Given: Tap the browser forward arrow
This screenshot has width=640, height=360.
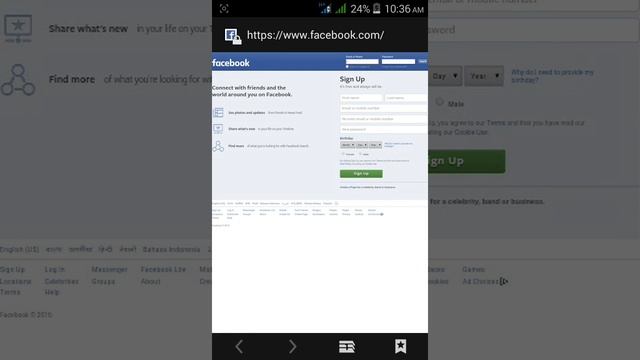Looking at the screenshot, I should 292,347.
